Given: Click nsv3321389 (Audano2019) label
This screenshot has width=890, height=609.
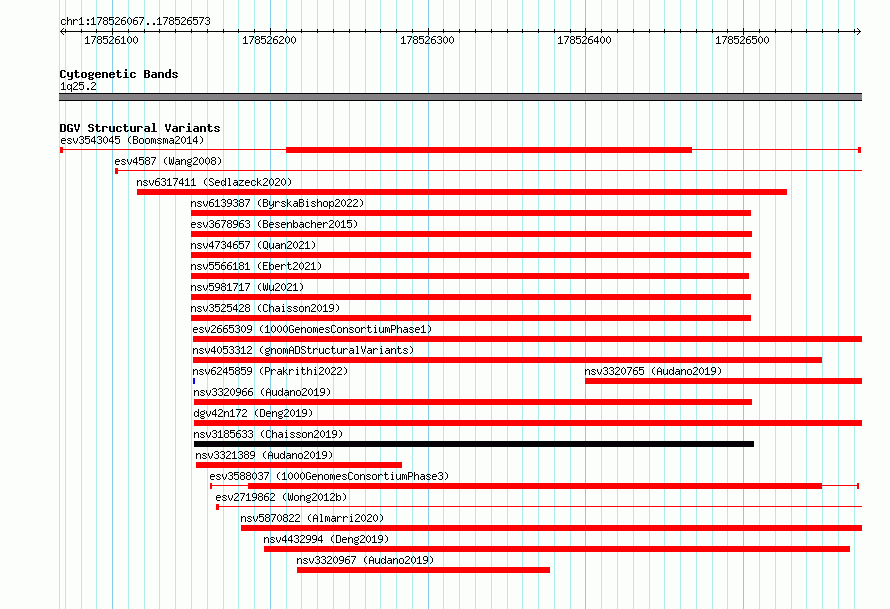Looking at the screenshot, I should point(265,455).
